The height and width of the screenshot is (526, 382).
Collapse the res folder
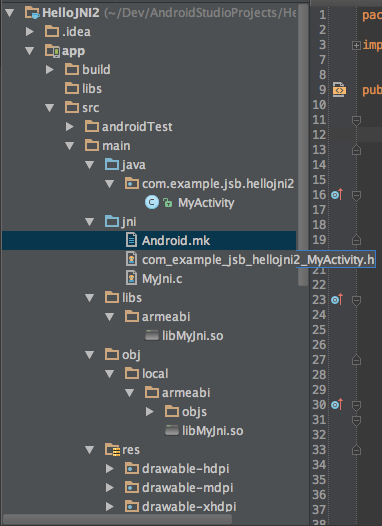coord(90,450)
